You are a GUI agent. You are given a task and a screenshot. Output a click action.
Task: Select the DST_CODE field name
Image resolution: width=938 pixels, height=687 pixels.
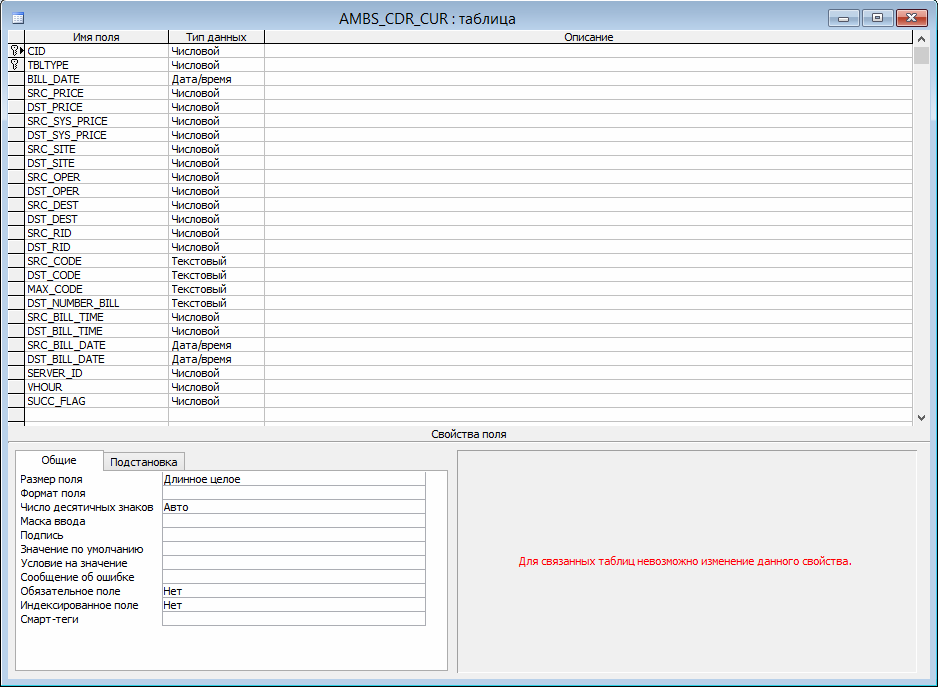pos(53,275)
